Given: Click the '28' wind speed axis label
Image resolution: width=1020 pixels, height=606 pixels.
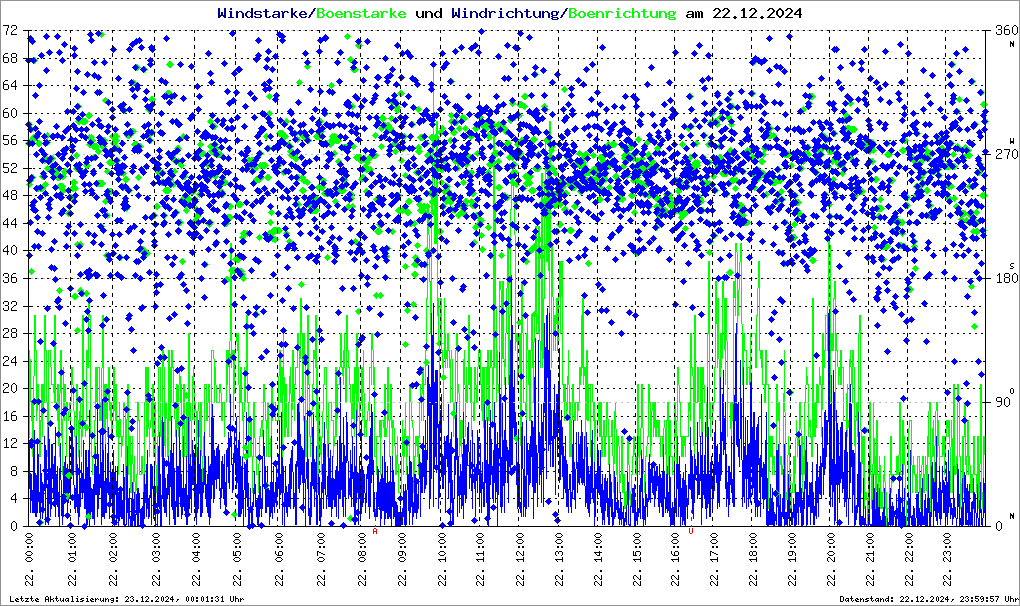Looking at the screenshot, I should pyautogui.click(x=10, y=334).
